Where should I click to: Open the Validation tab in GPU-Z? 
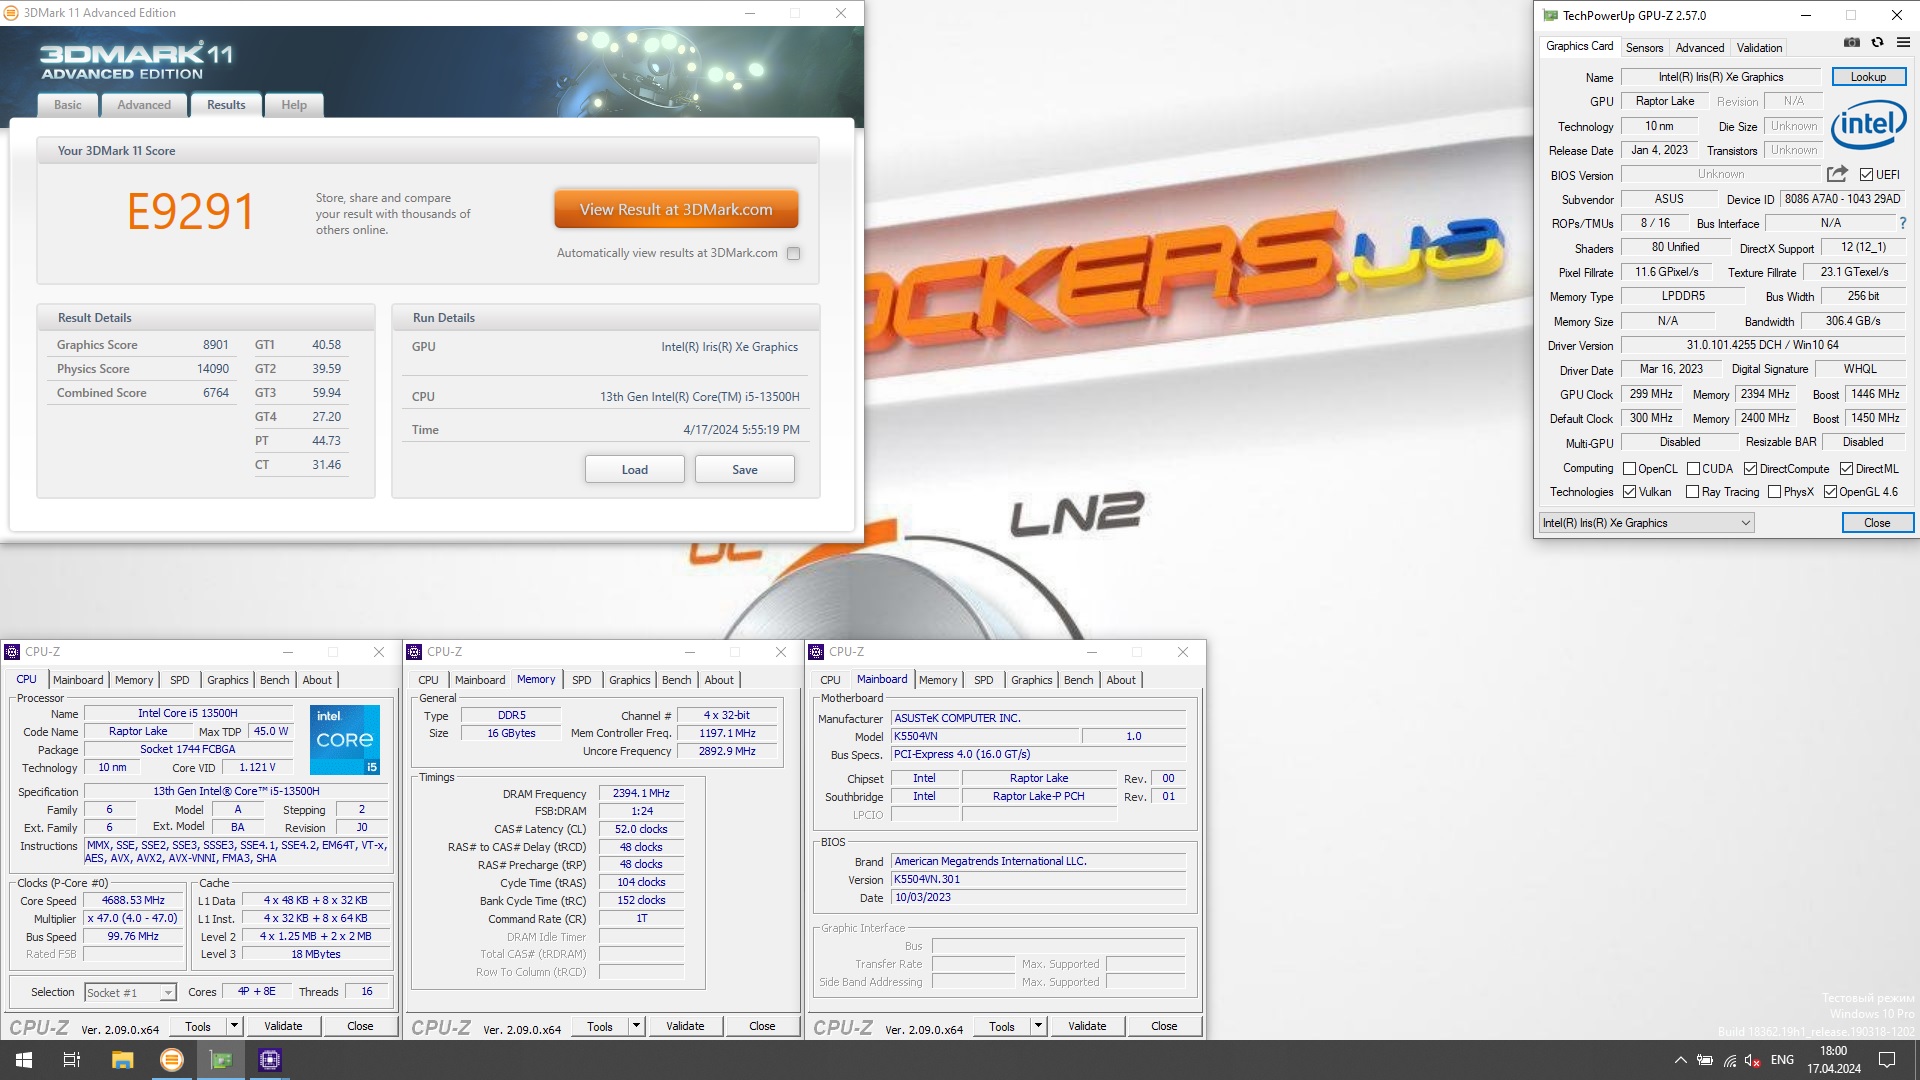pyautogui.click(x=1759, y=48)
